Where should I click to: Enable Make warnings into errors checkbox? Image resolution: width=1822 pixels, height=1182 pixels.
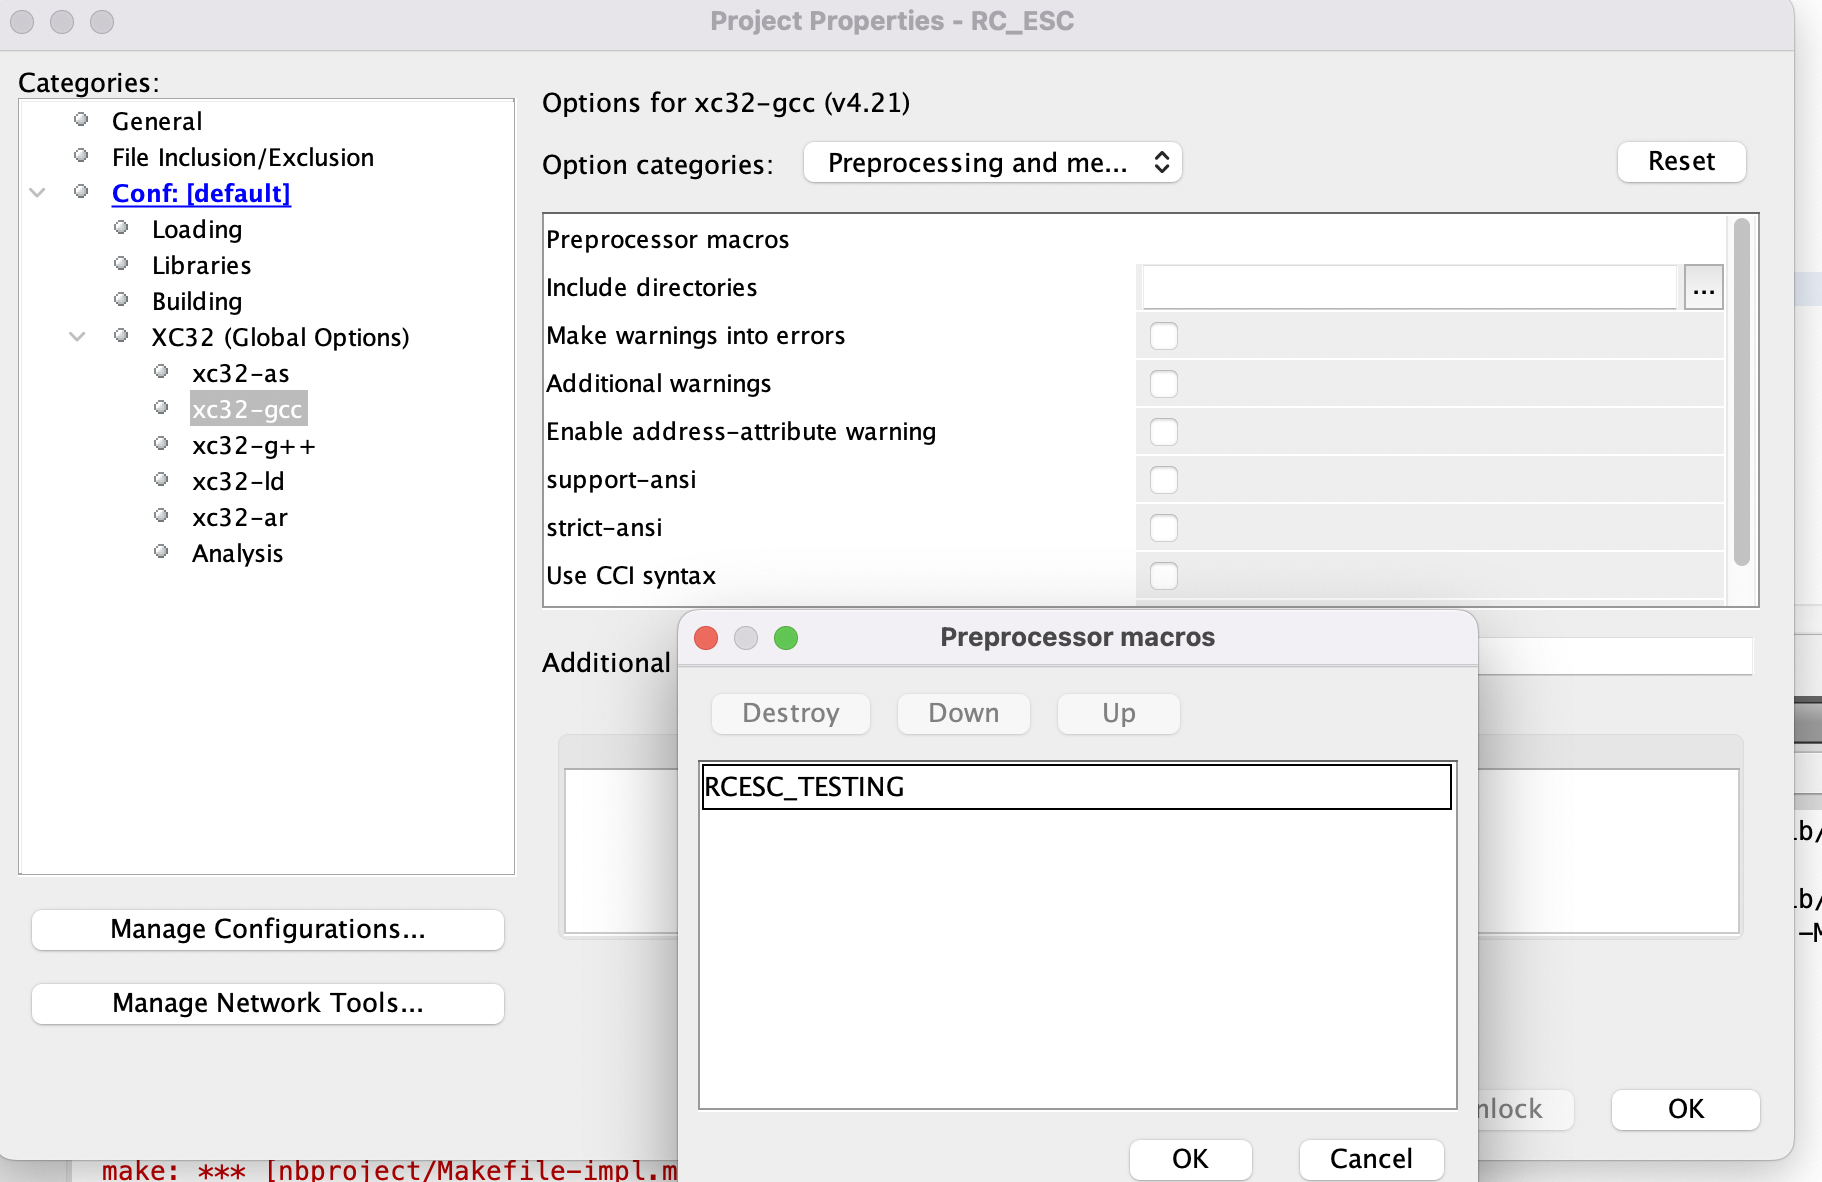[x=1163, y=336]
